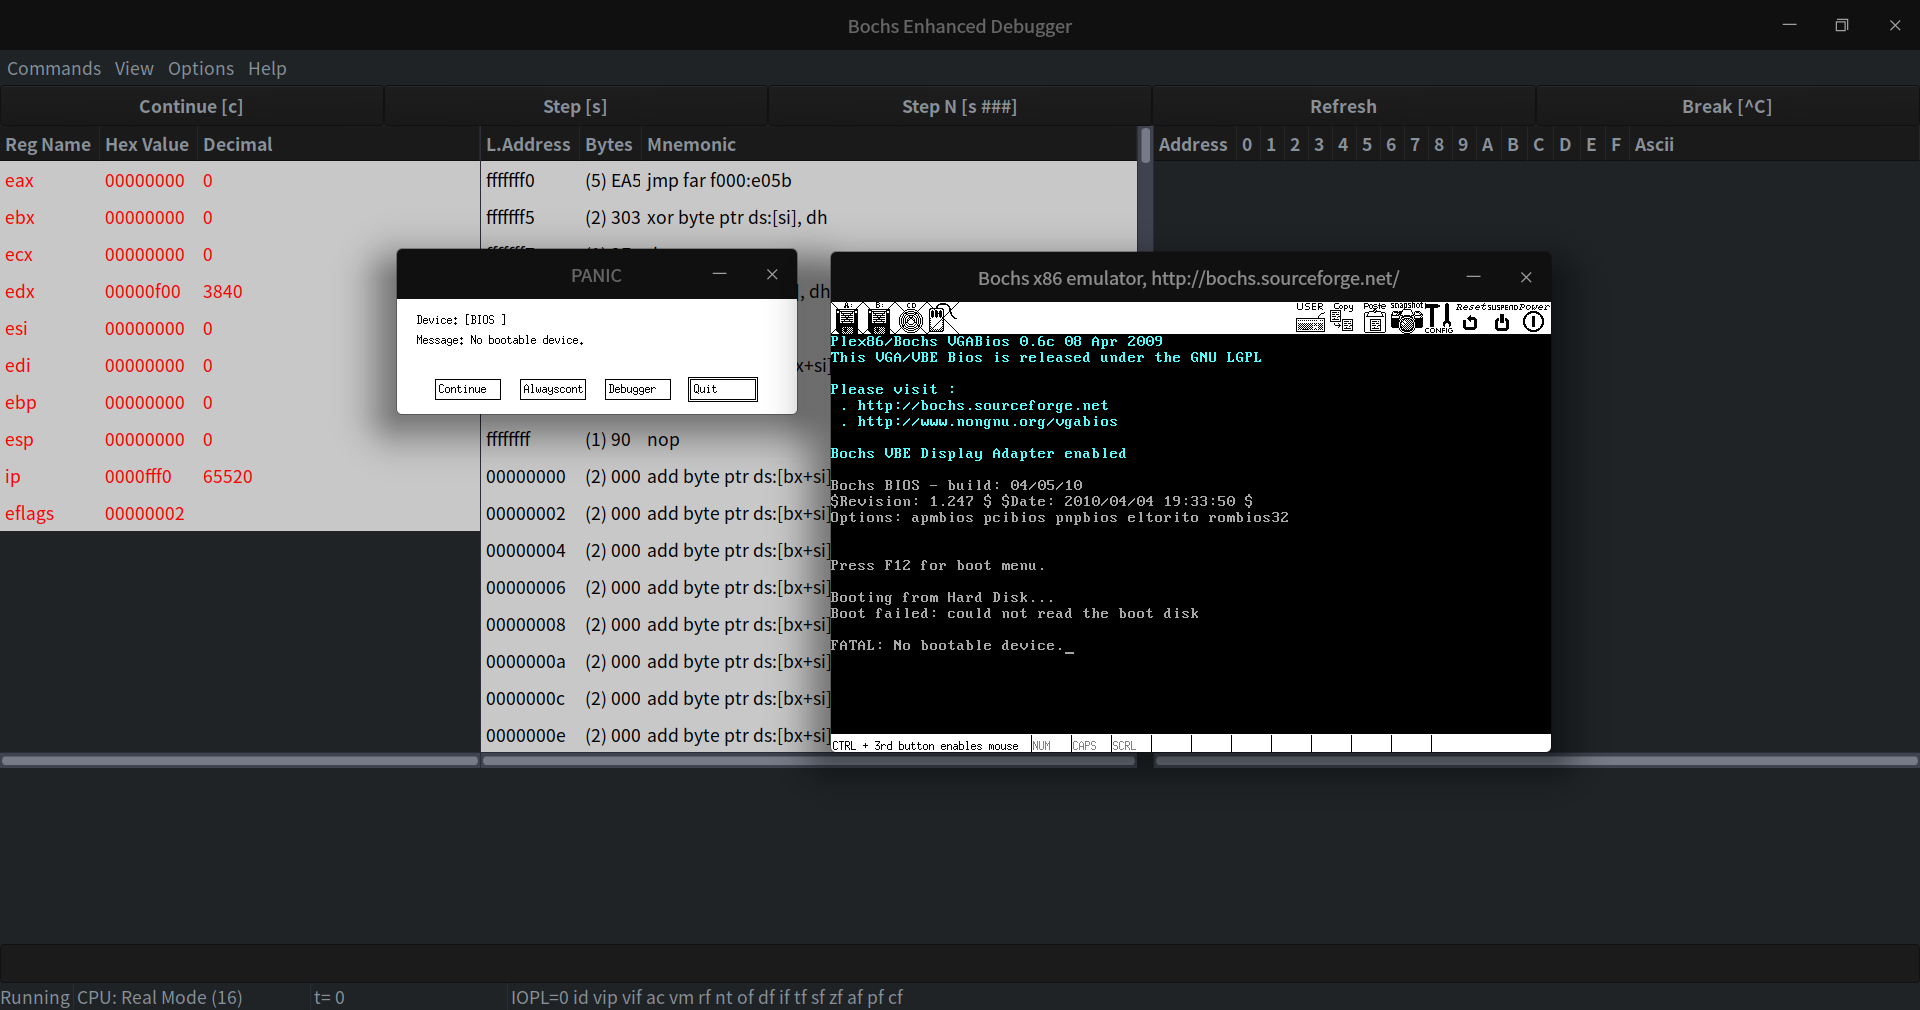Select the ebx register row

tap(239, 217)
